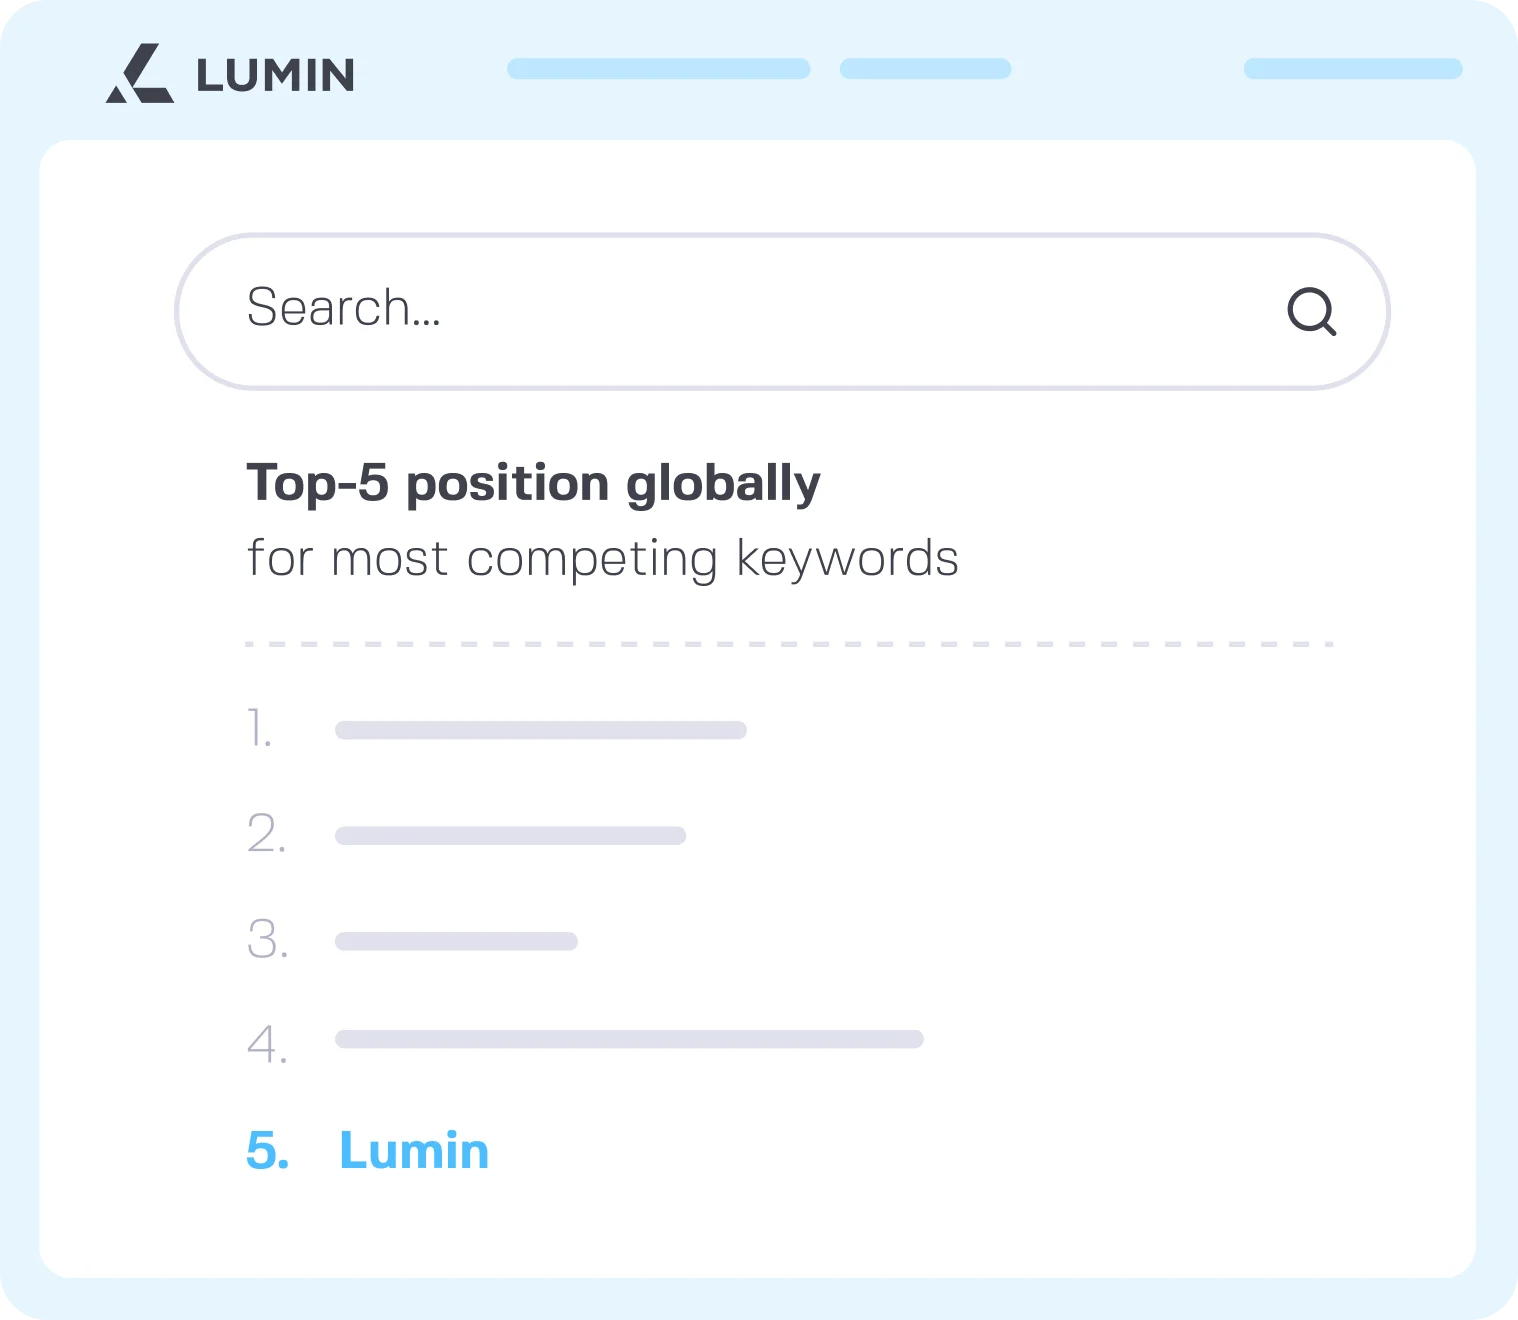Viewport: 1518px width, 1320px height.
Task: Open the second ranked result placeholder bar
Action: point(510,836)
